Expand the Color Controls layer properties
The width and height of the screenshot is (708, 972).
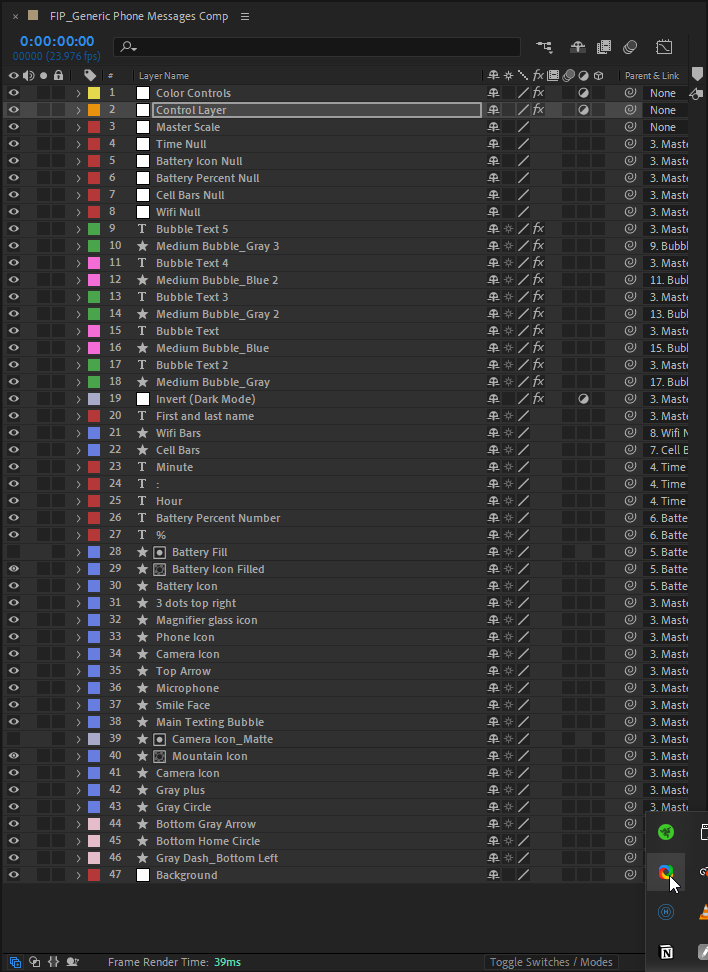point(79,93)
